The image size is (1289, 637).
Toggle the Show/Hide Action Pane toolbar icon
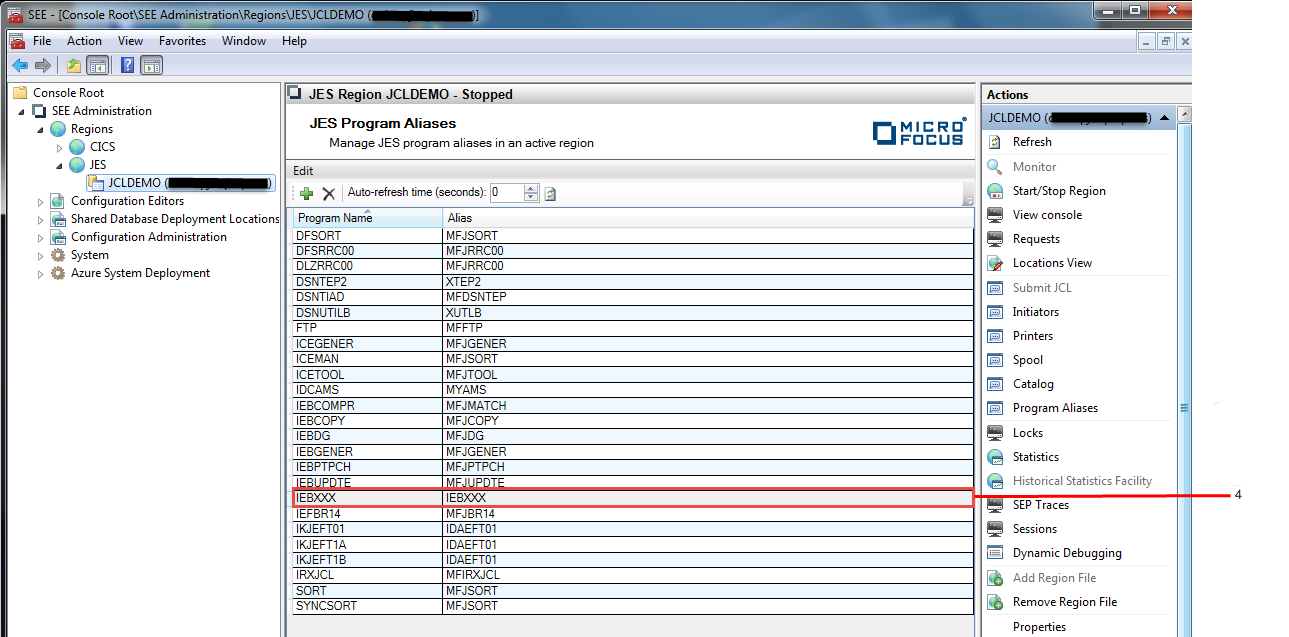click(x=151, y=66)
